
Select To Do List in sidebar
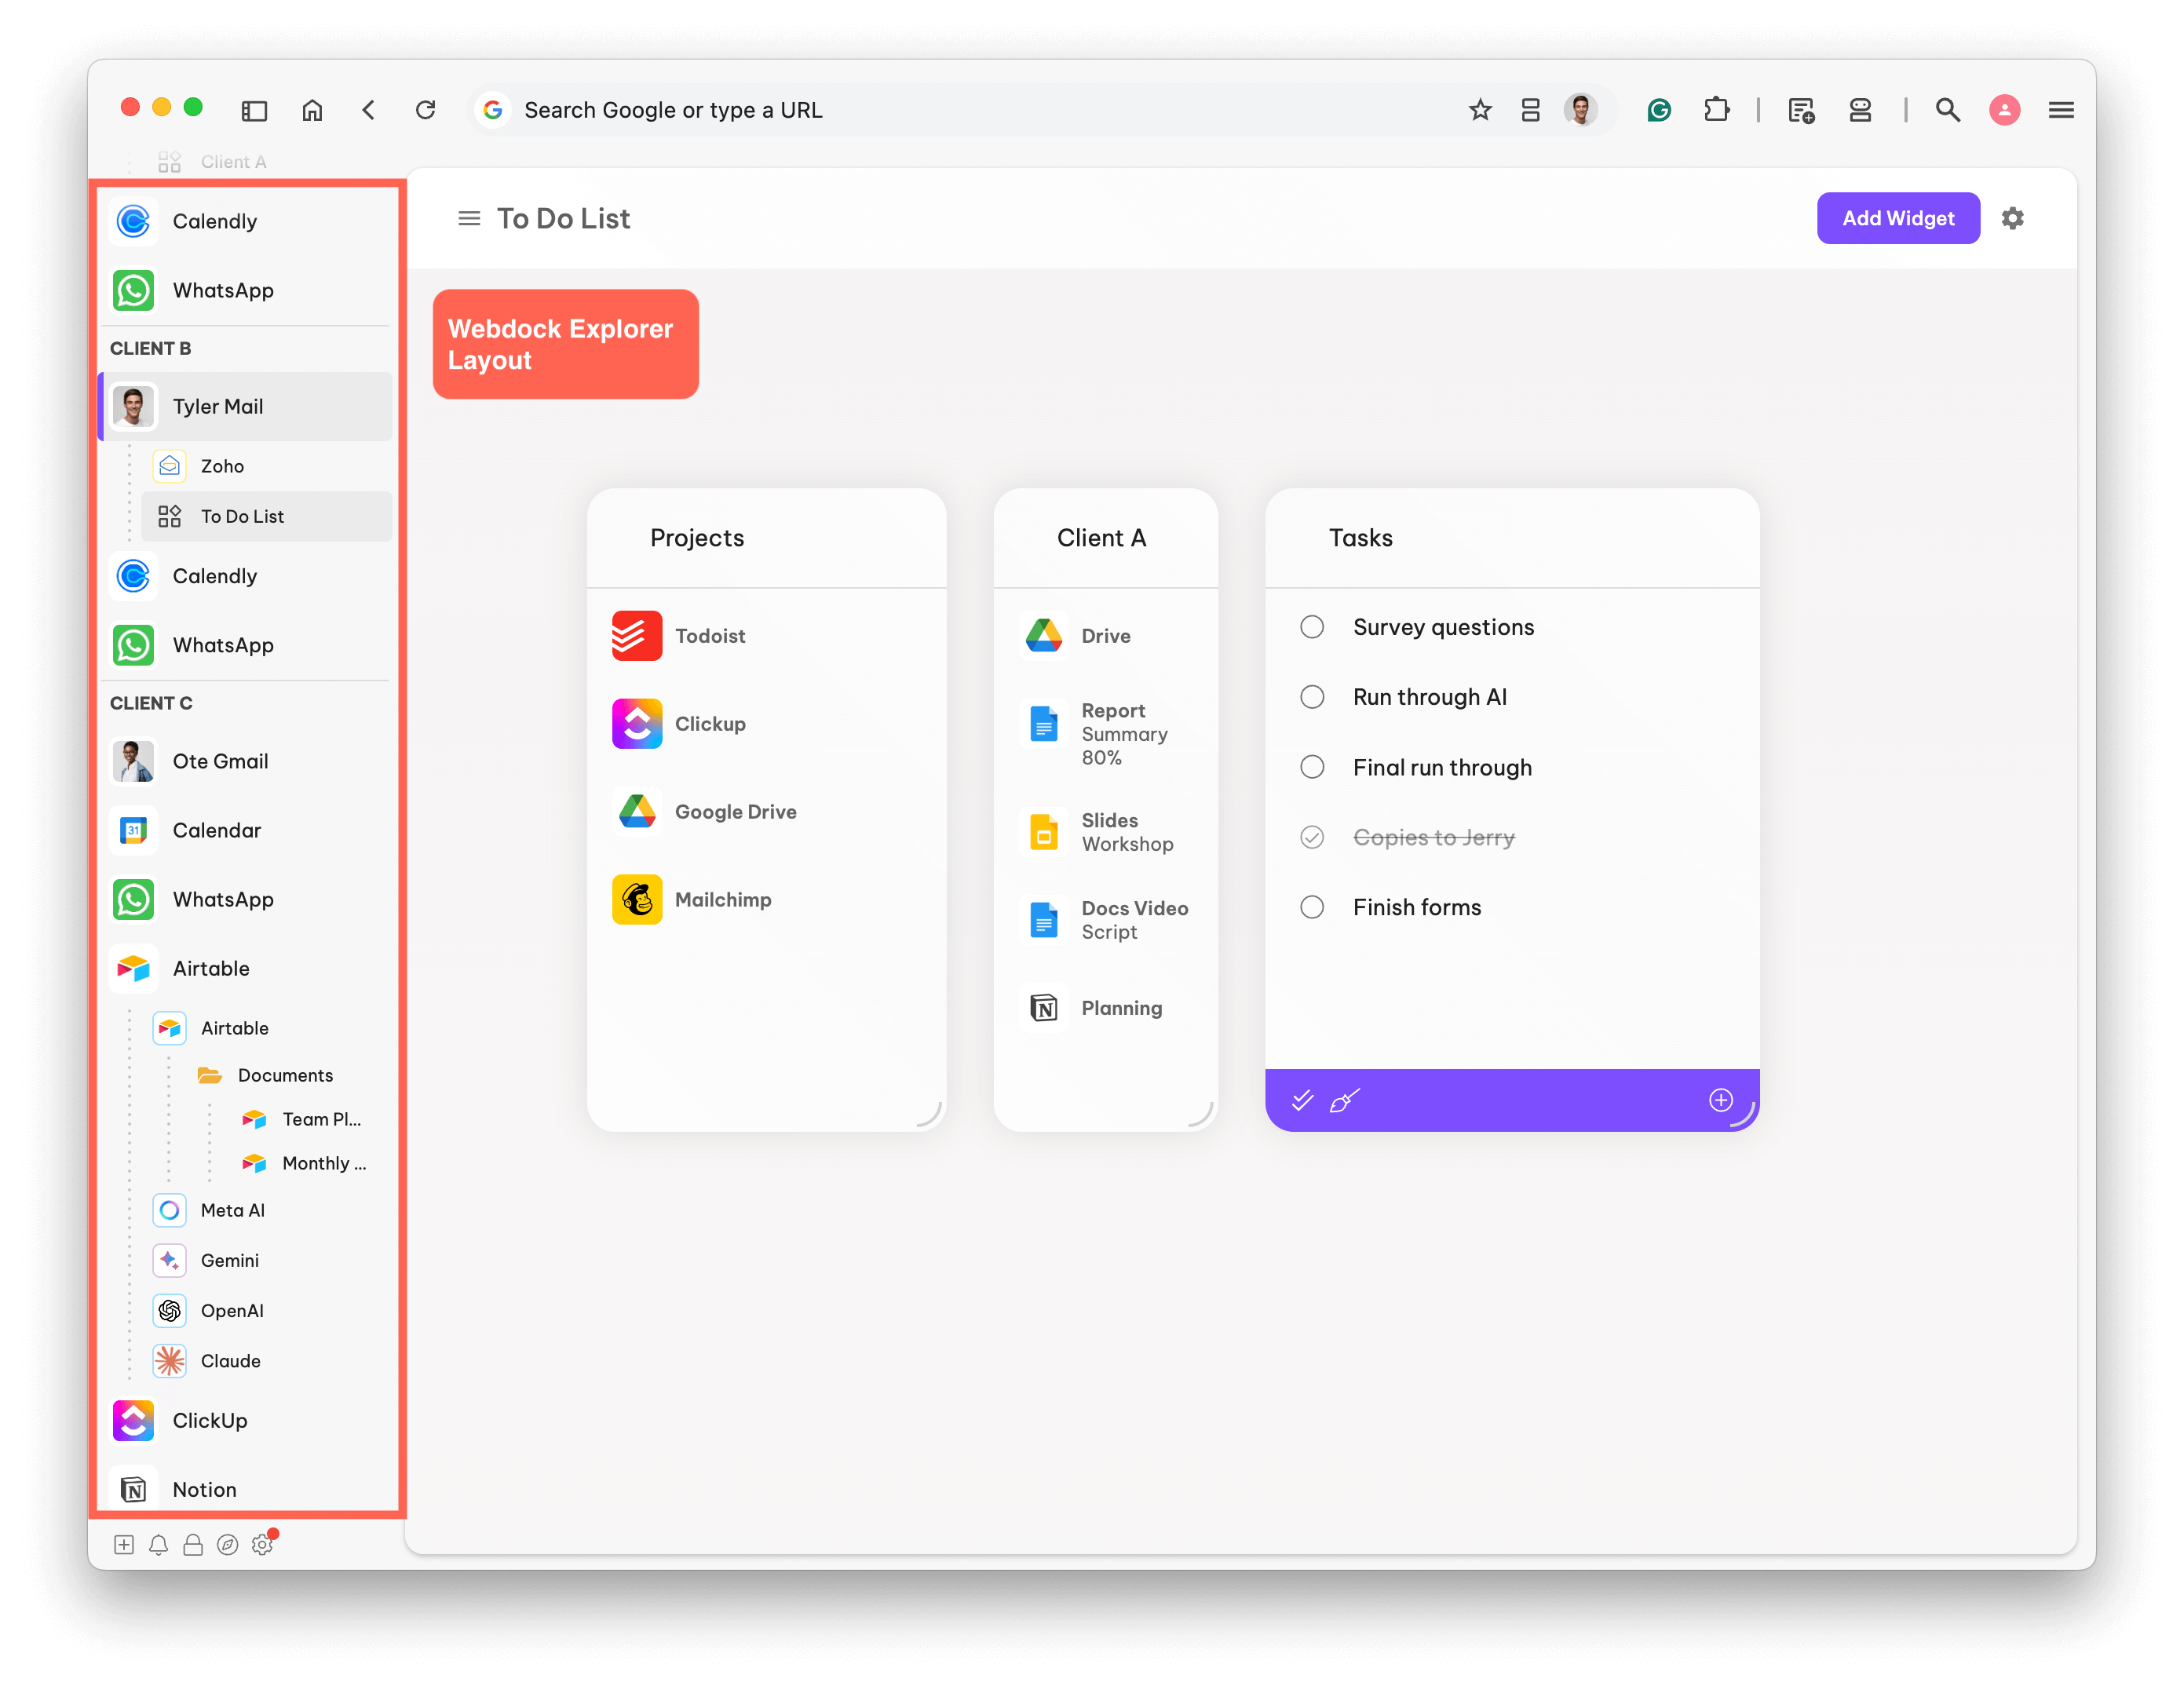(x=268, y=516)
